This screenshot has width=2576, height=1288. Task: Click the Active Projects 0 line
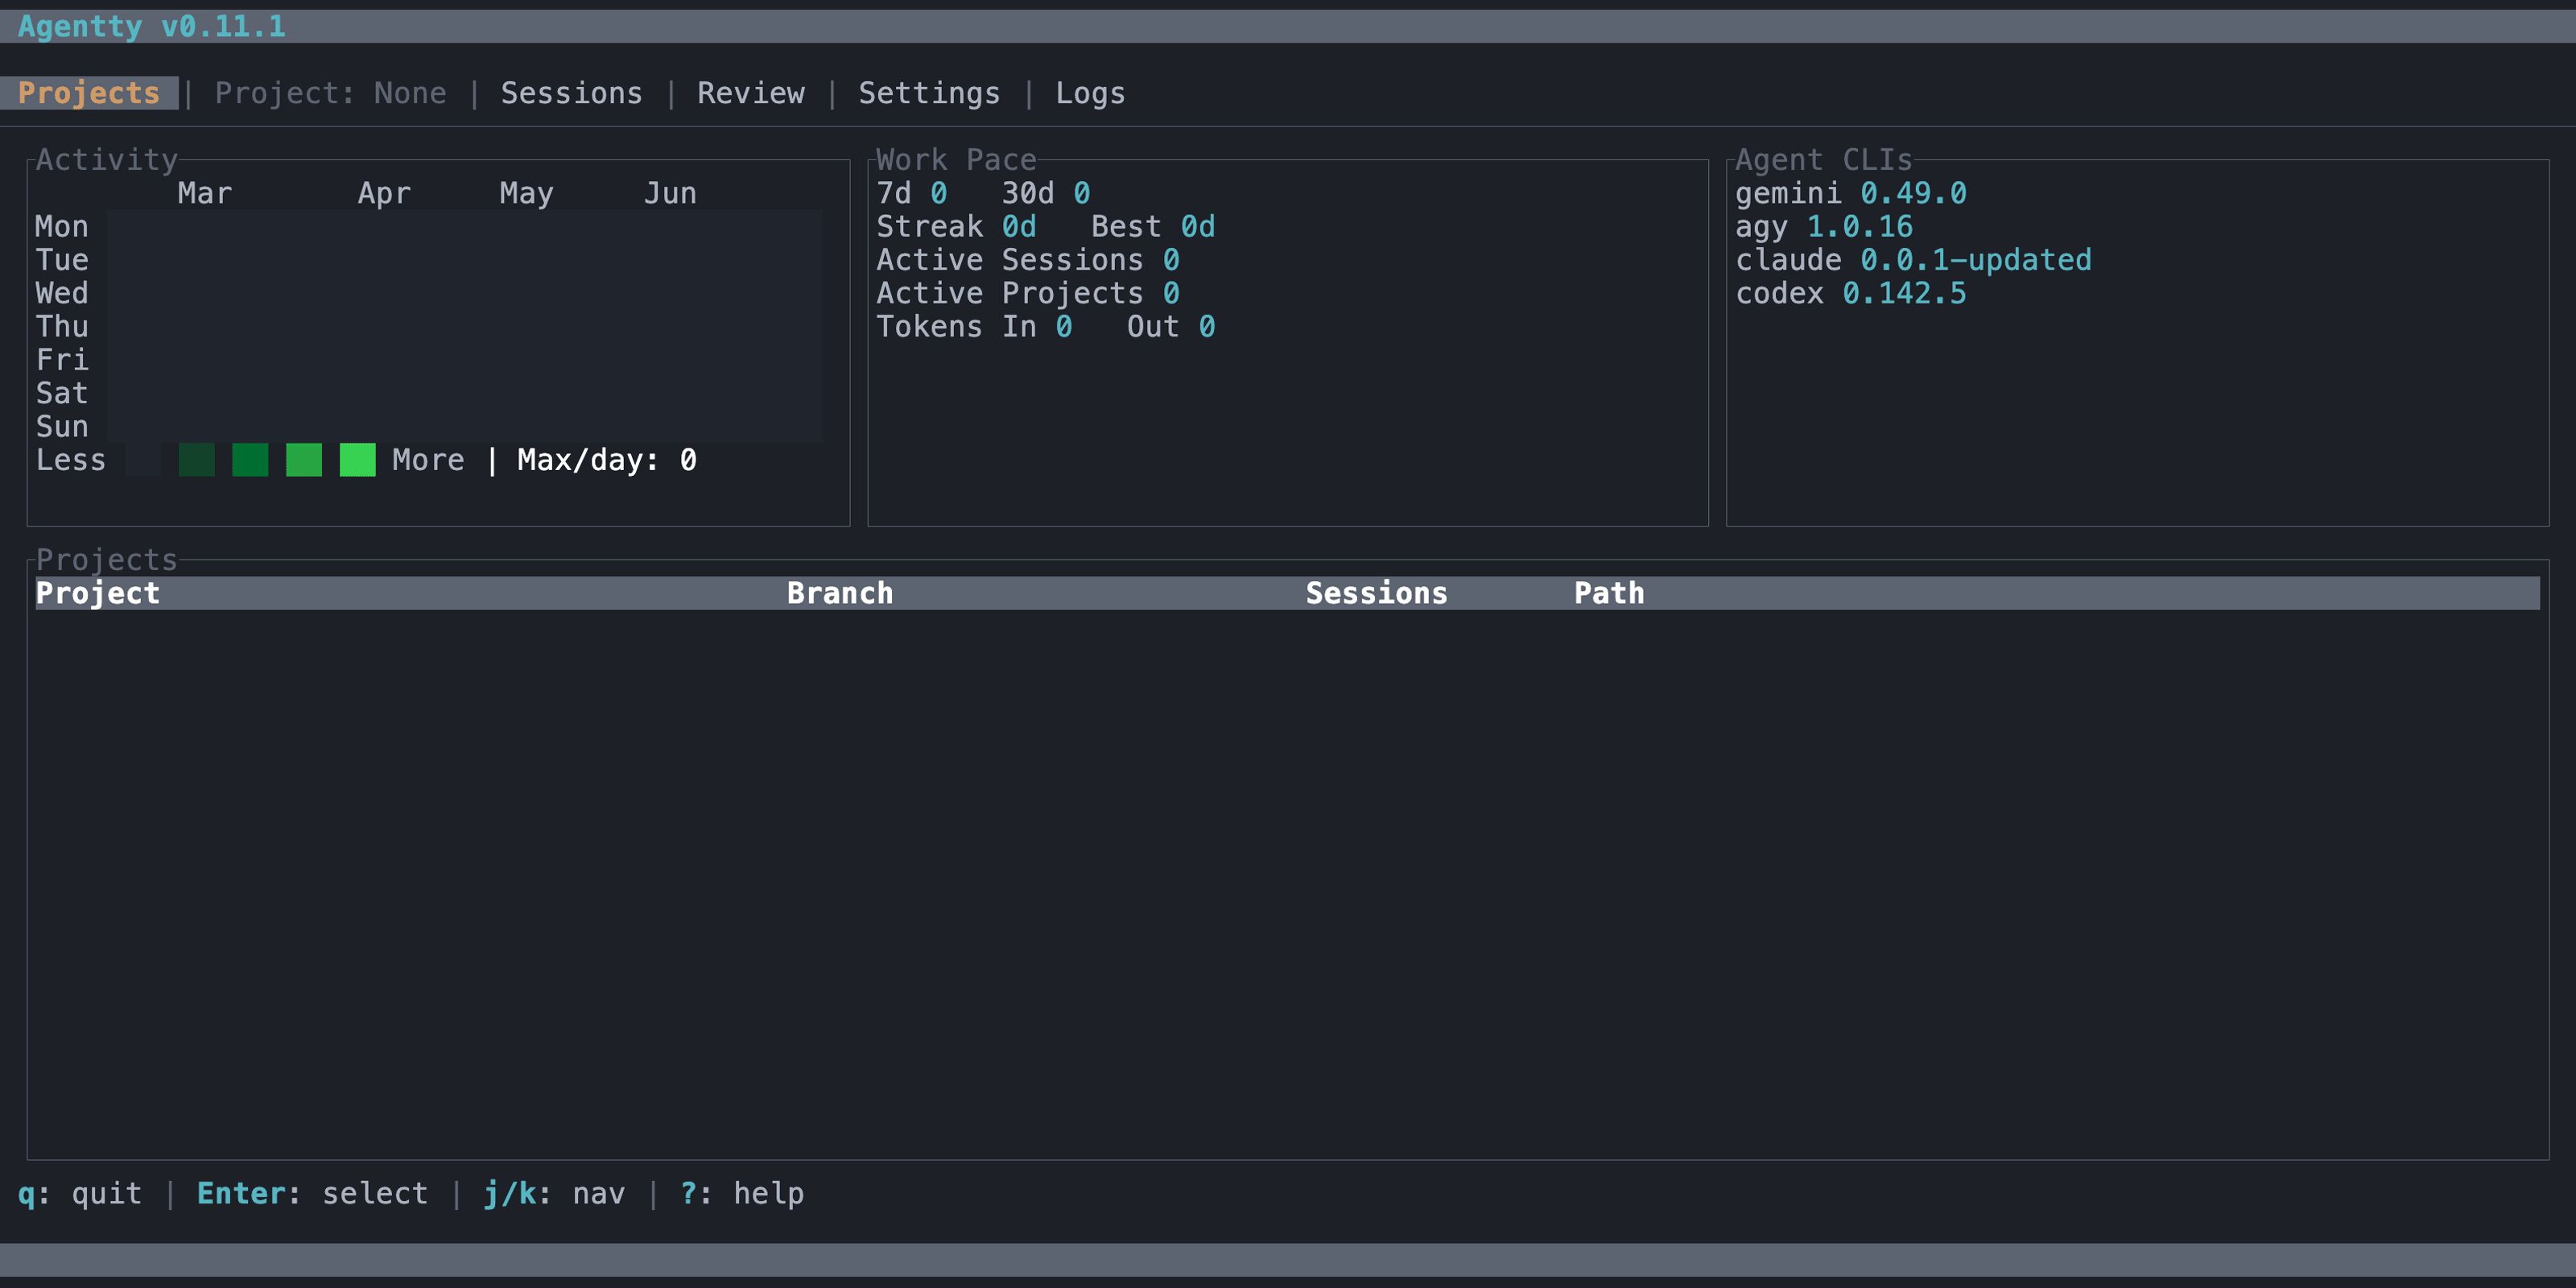1028,293
